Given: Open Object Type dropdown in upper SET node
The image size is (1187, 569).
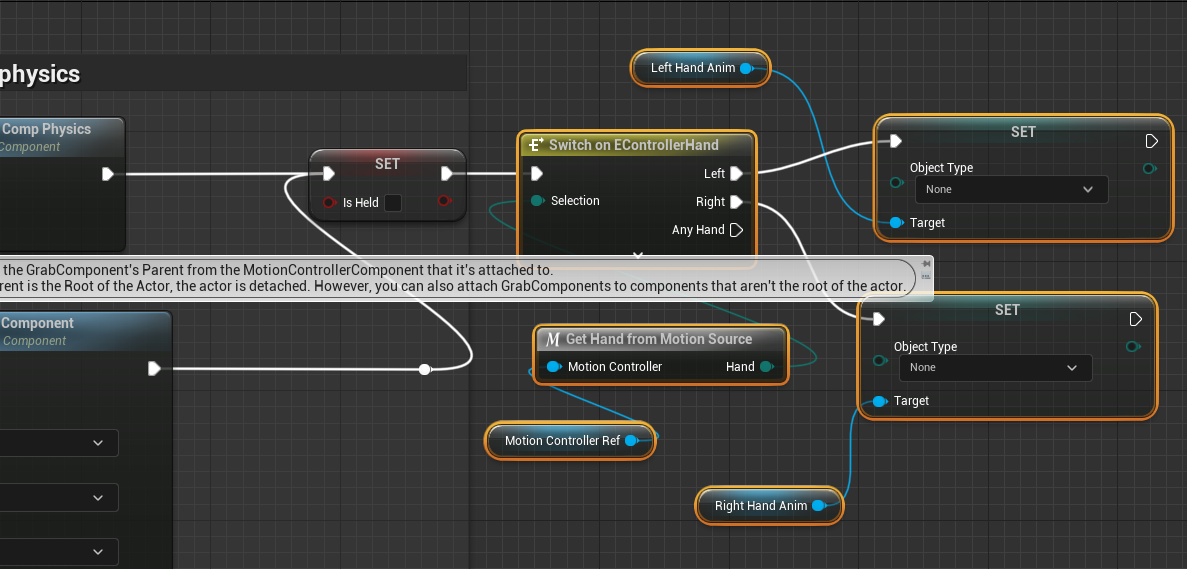Looking at the screenshot, I should pos(1011,189).
